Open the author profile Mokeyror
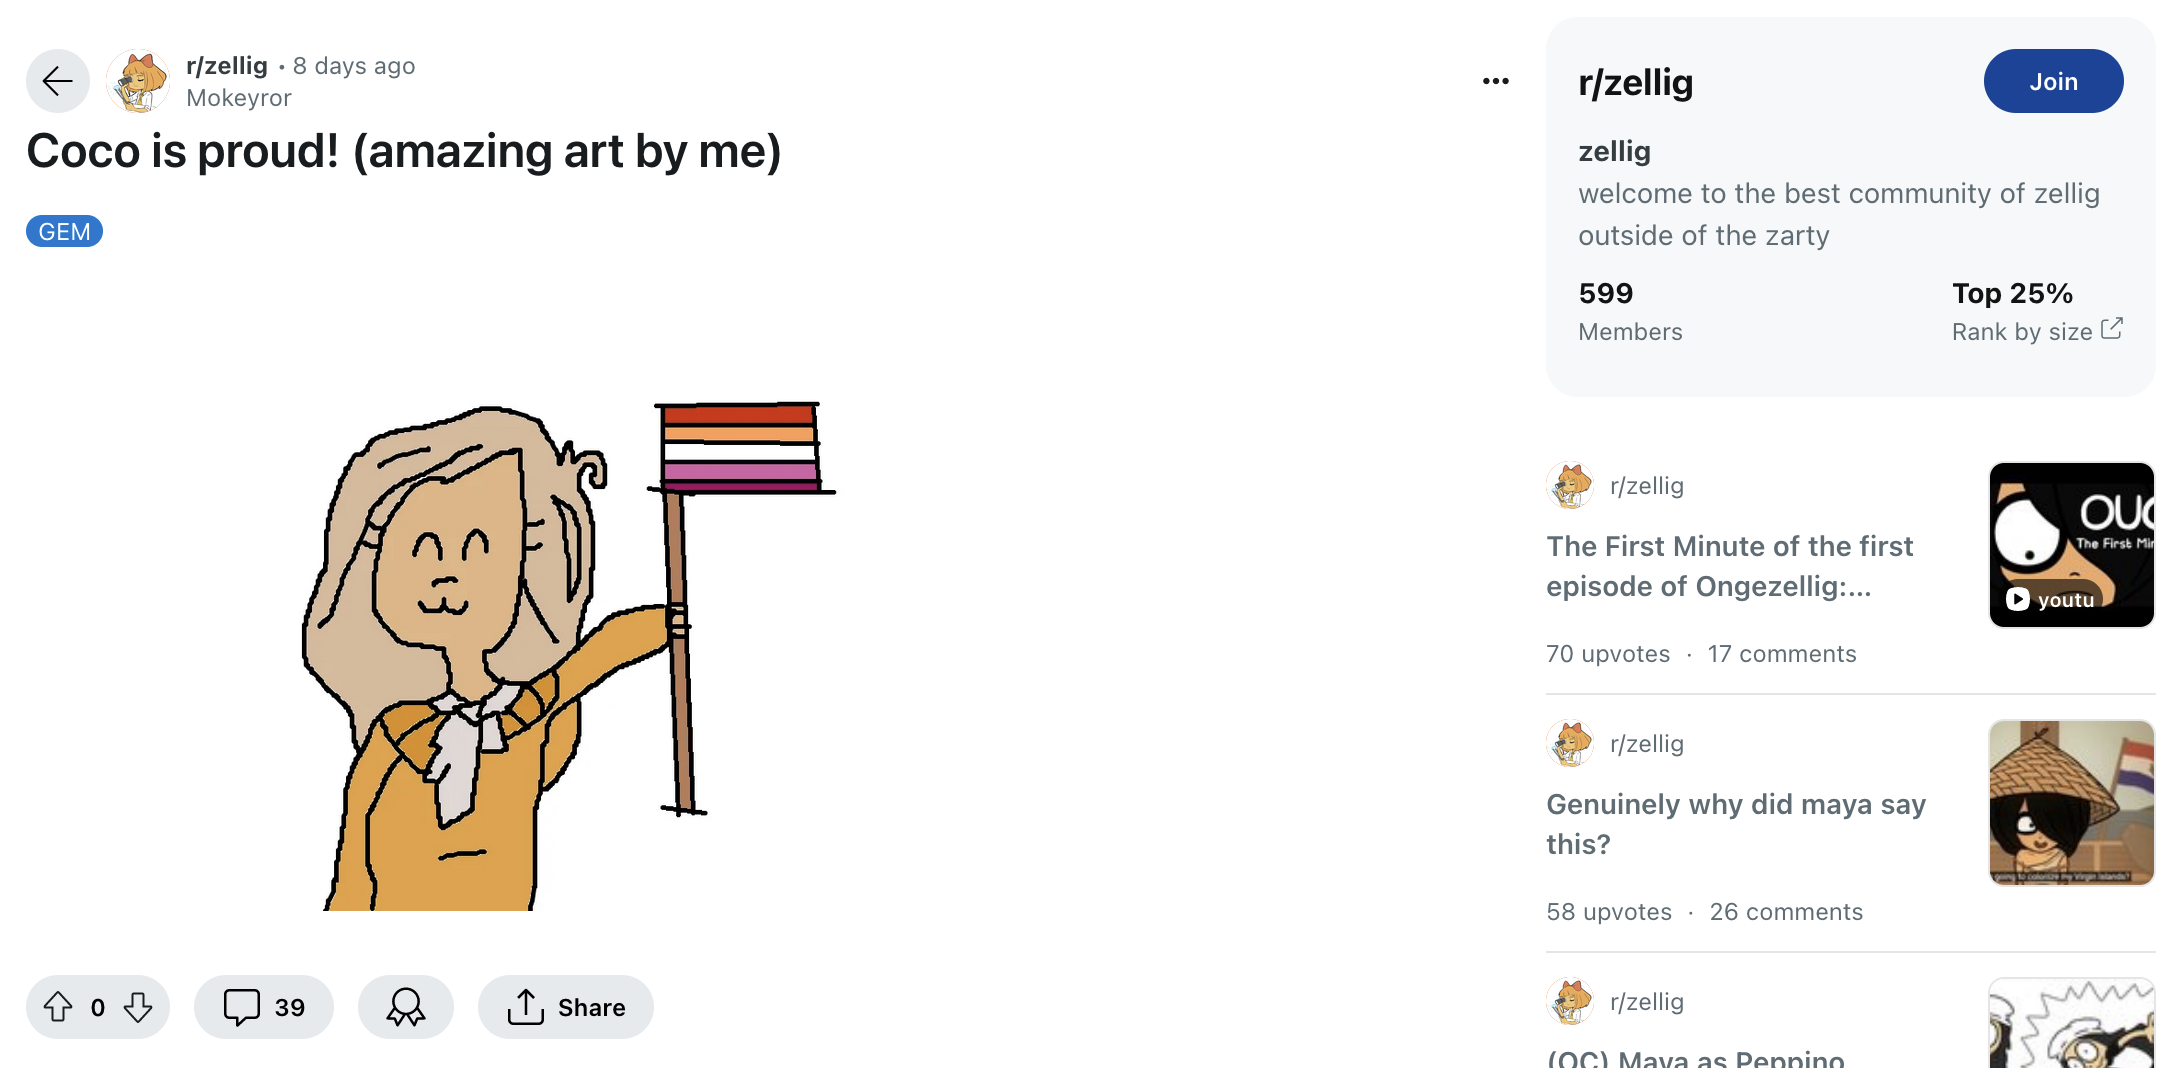The width and height of the screenshot is (2170, 1068). 239,98
